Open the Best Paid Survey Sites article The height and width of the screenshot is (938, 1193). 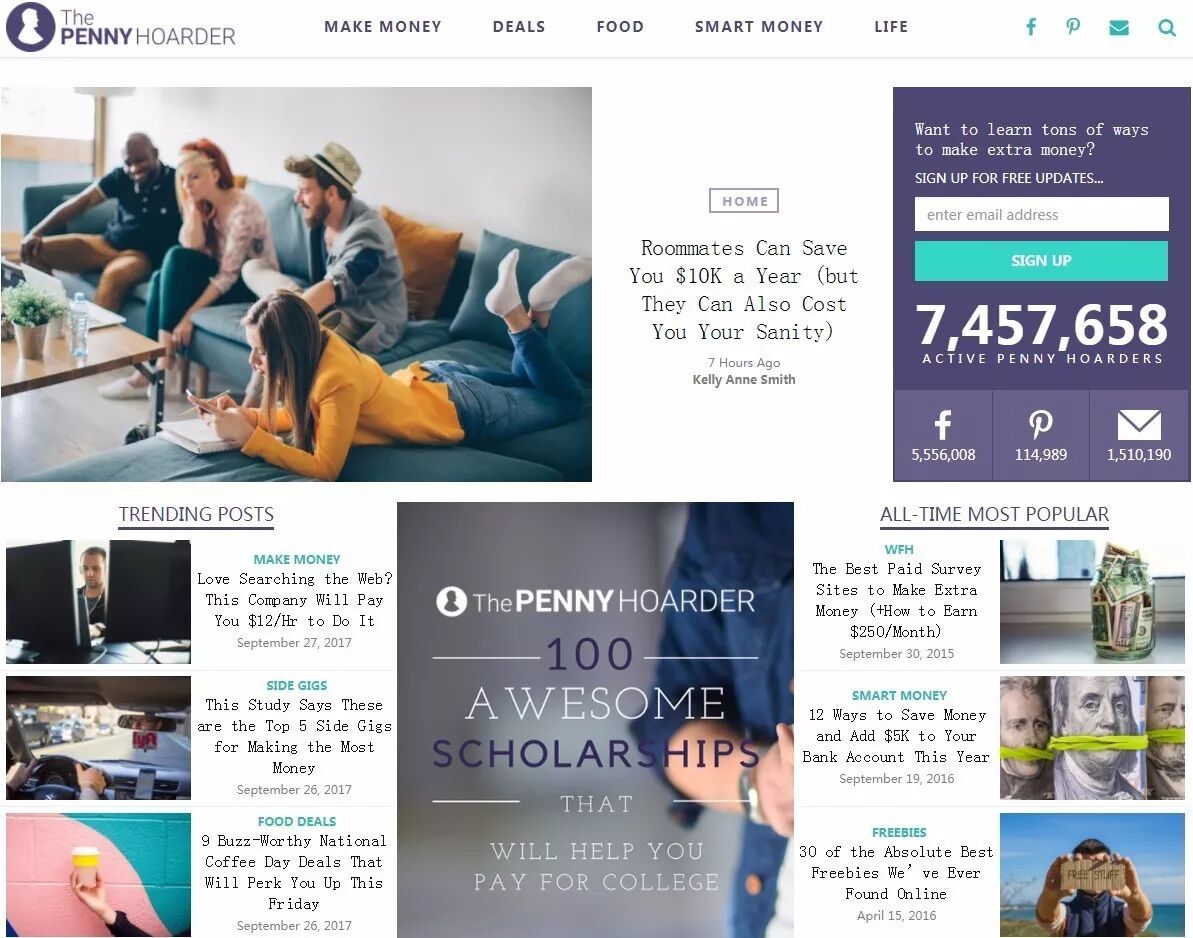point(896,600)
